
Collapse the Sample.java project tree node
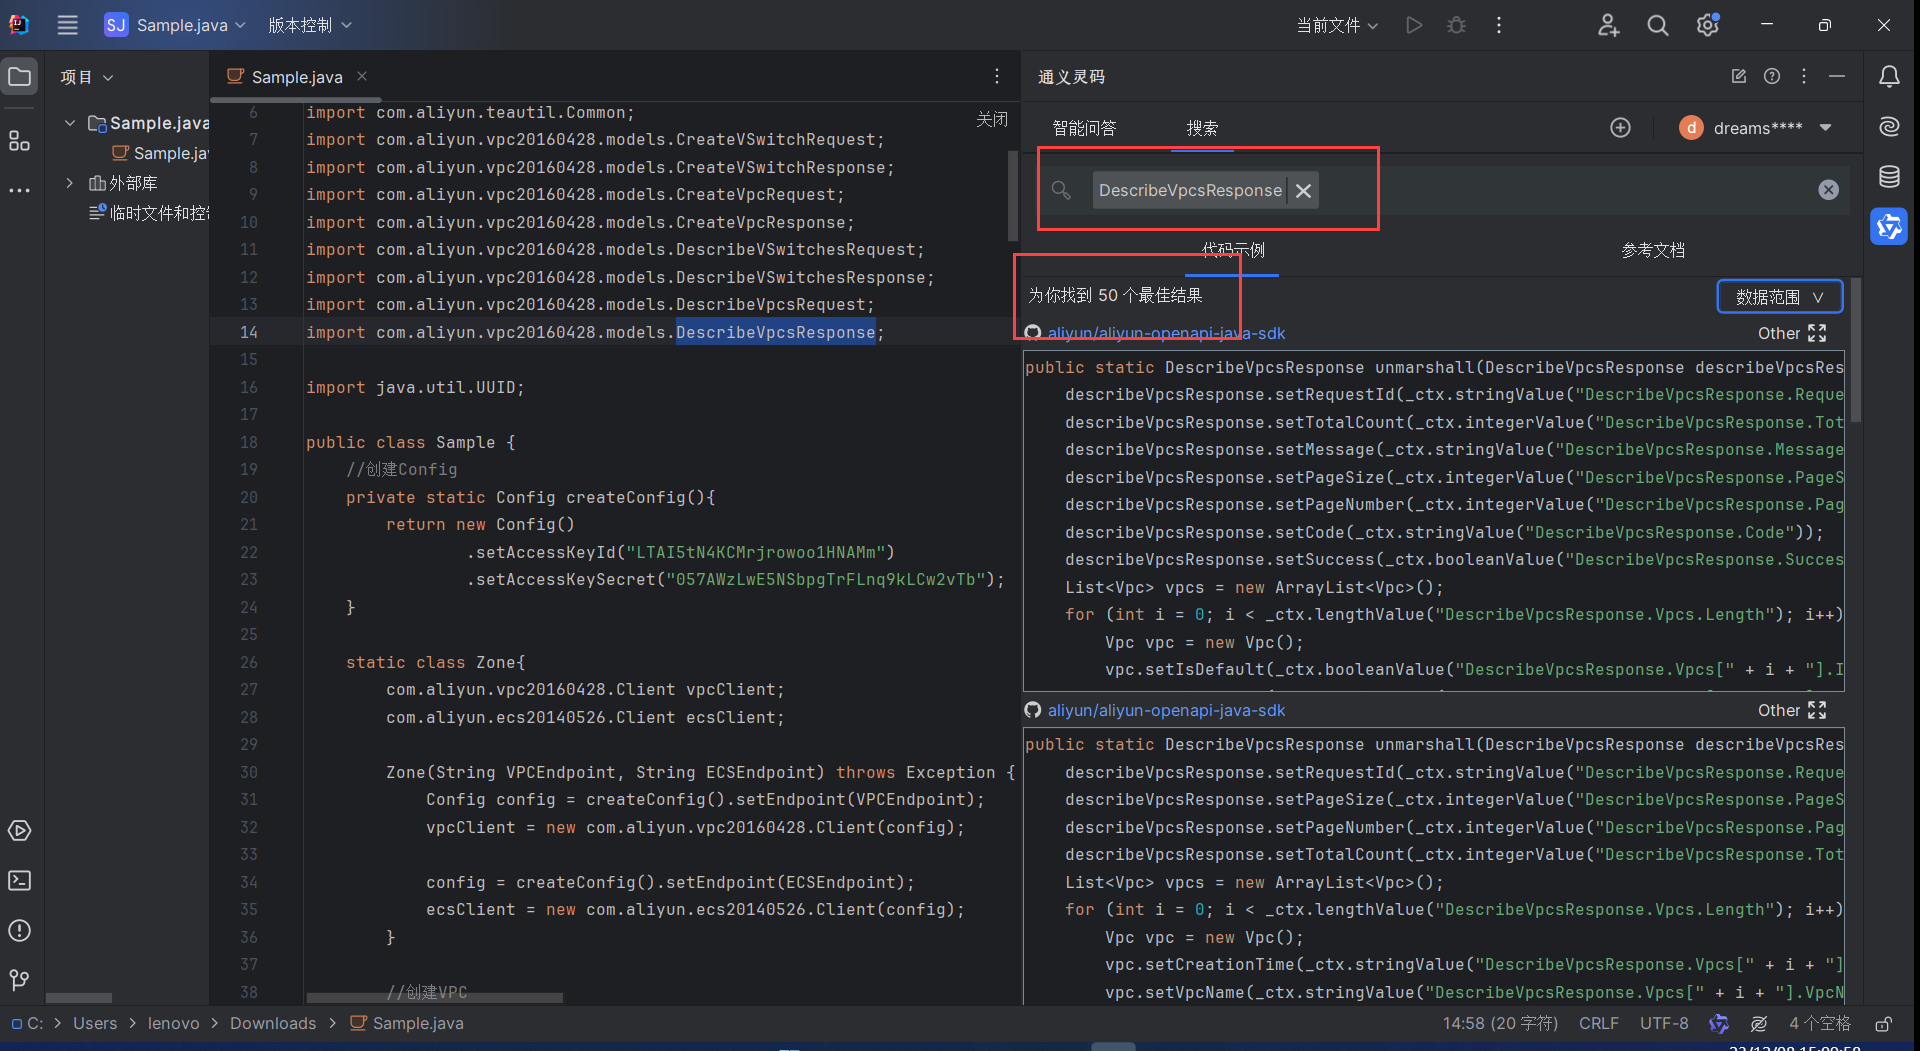tap(70, 123)
